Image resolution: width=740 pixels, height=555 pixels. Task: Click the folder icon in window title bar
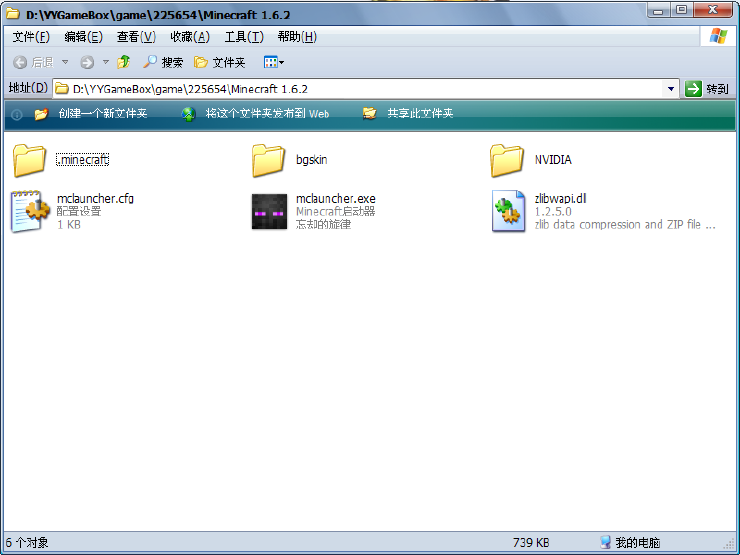[x=13, y=14]
